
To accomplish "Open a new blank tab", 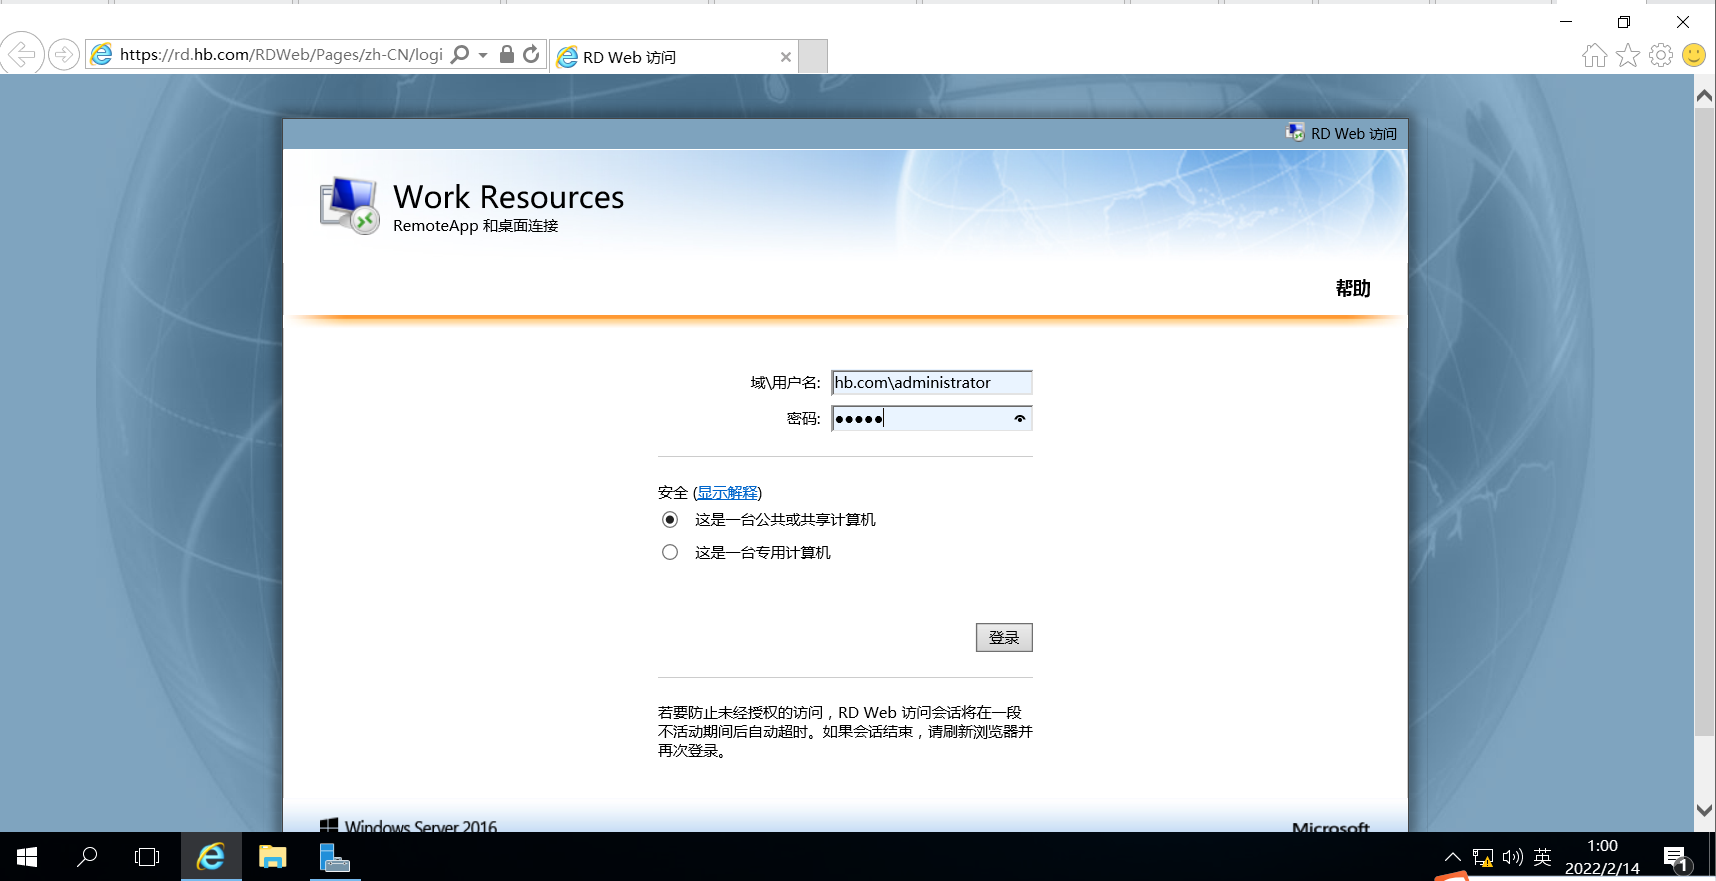I will point(814,56).
